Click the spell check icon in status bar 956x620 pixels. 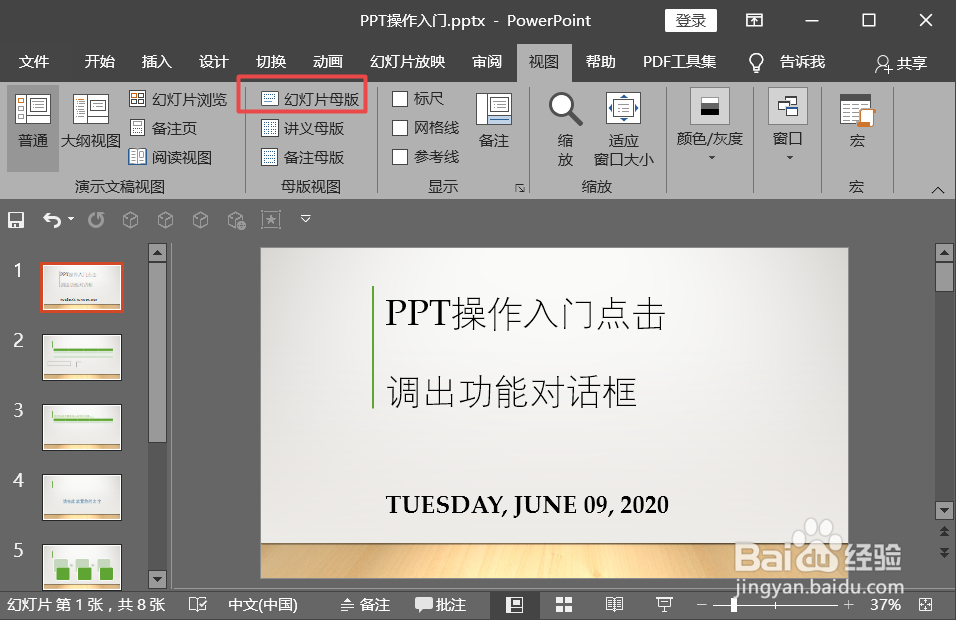click(x=198, y=604)
